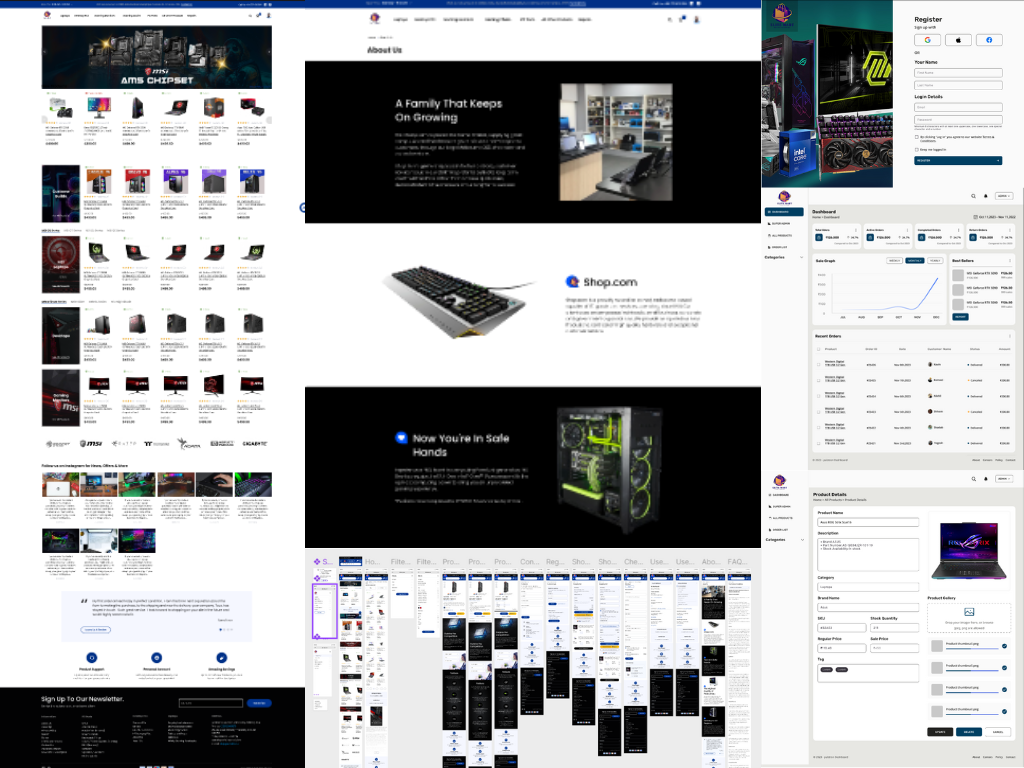Click the search icon on the Dashboard page header
Screen dimensions: 1024x768
click(972, 196)
